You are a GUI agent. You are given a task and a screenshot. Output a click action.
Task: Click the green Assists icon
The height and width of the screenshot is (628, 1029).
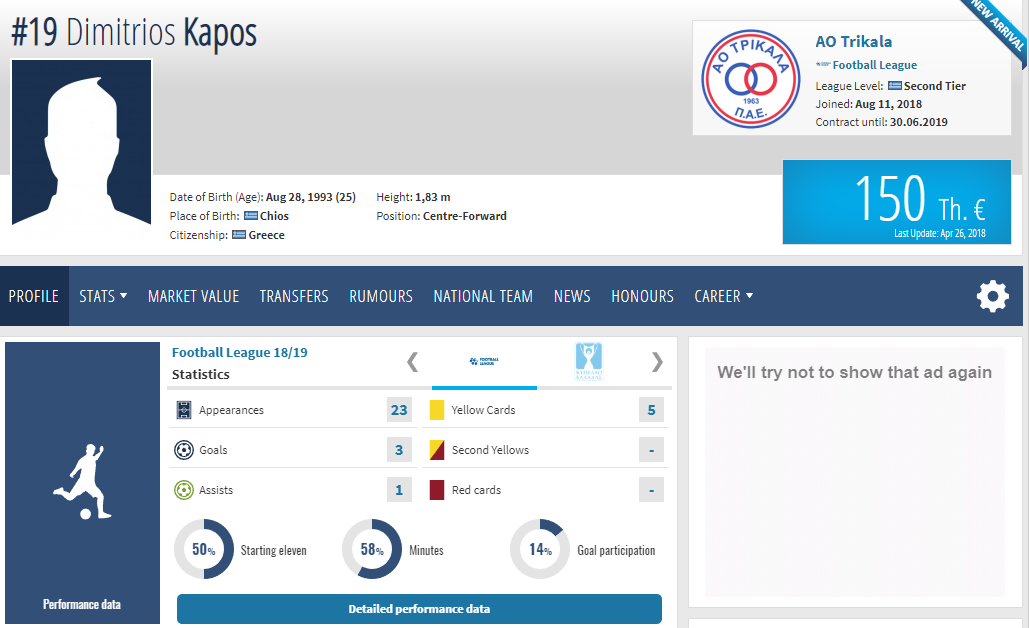click(x=184, y=490)
